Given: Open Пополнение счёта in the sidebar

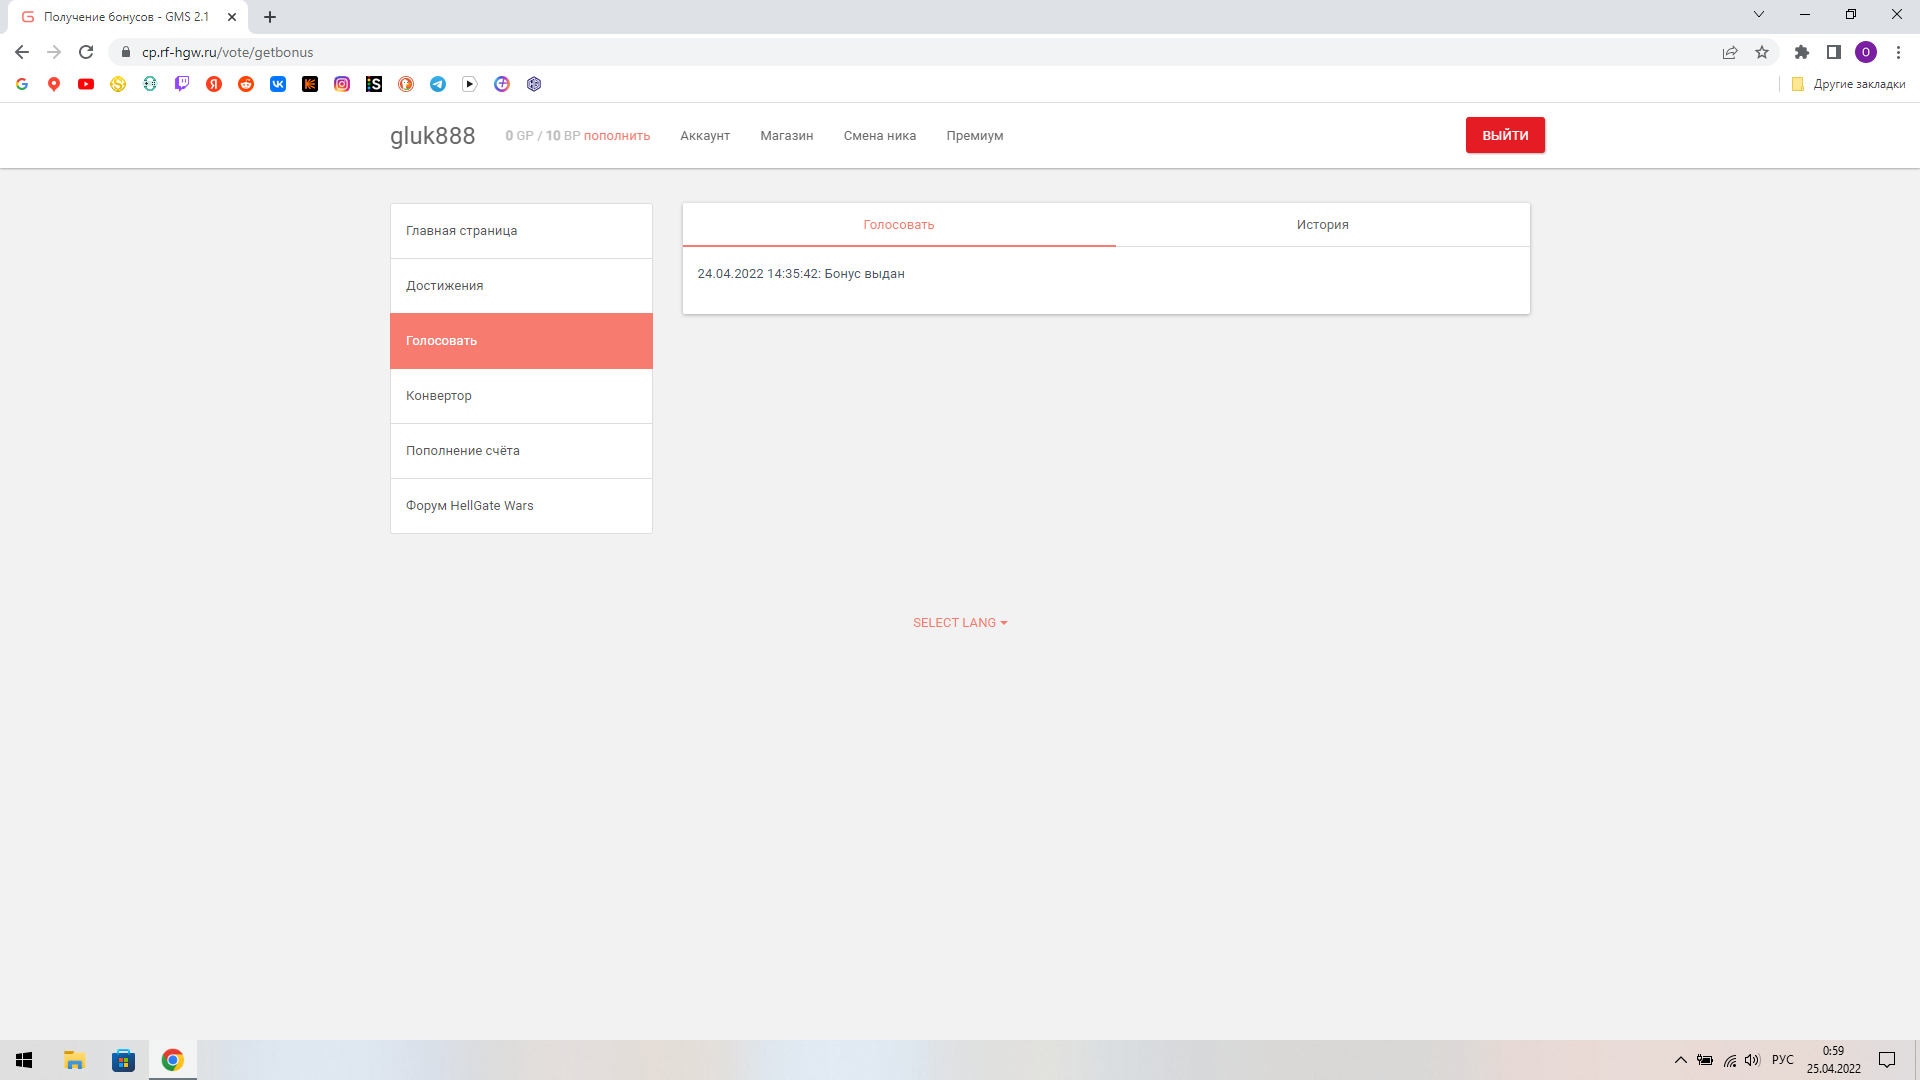Looking at the screenshot, I should click(521, 451).
